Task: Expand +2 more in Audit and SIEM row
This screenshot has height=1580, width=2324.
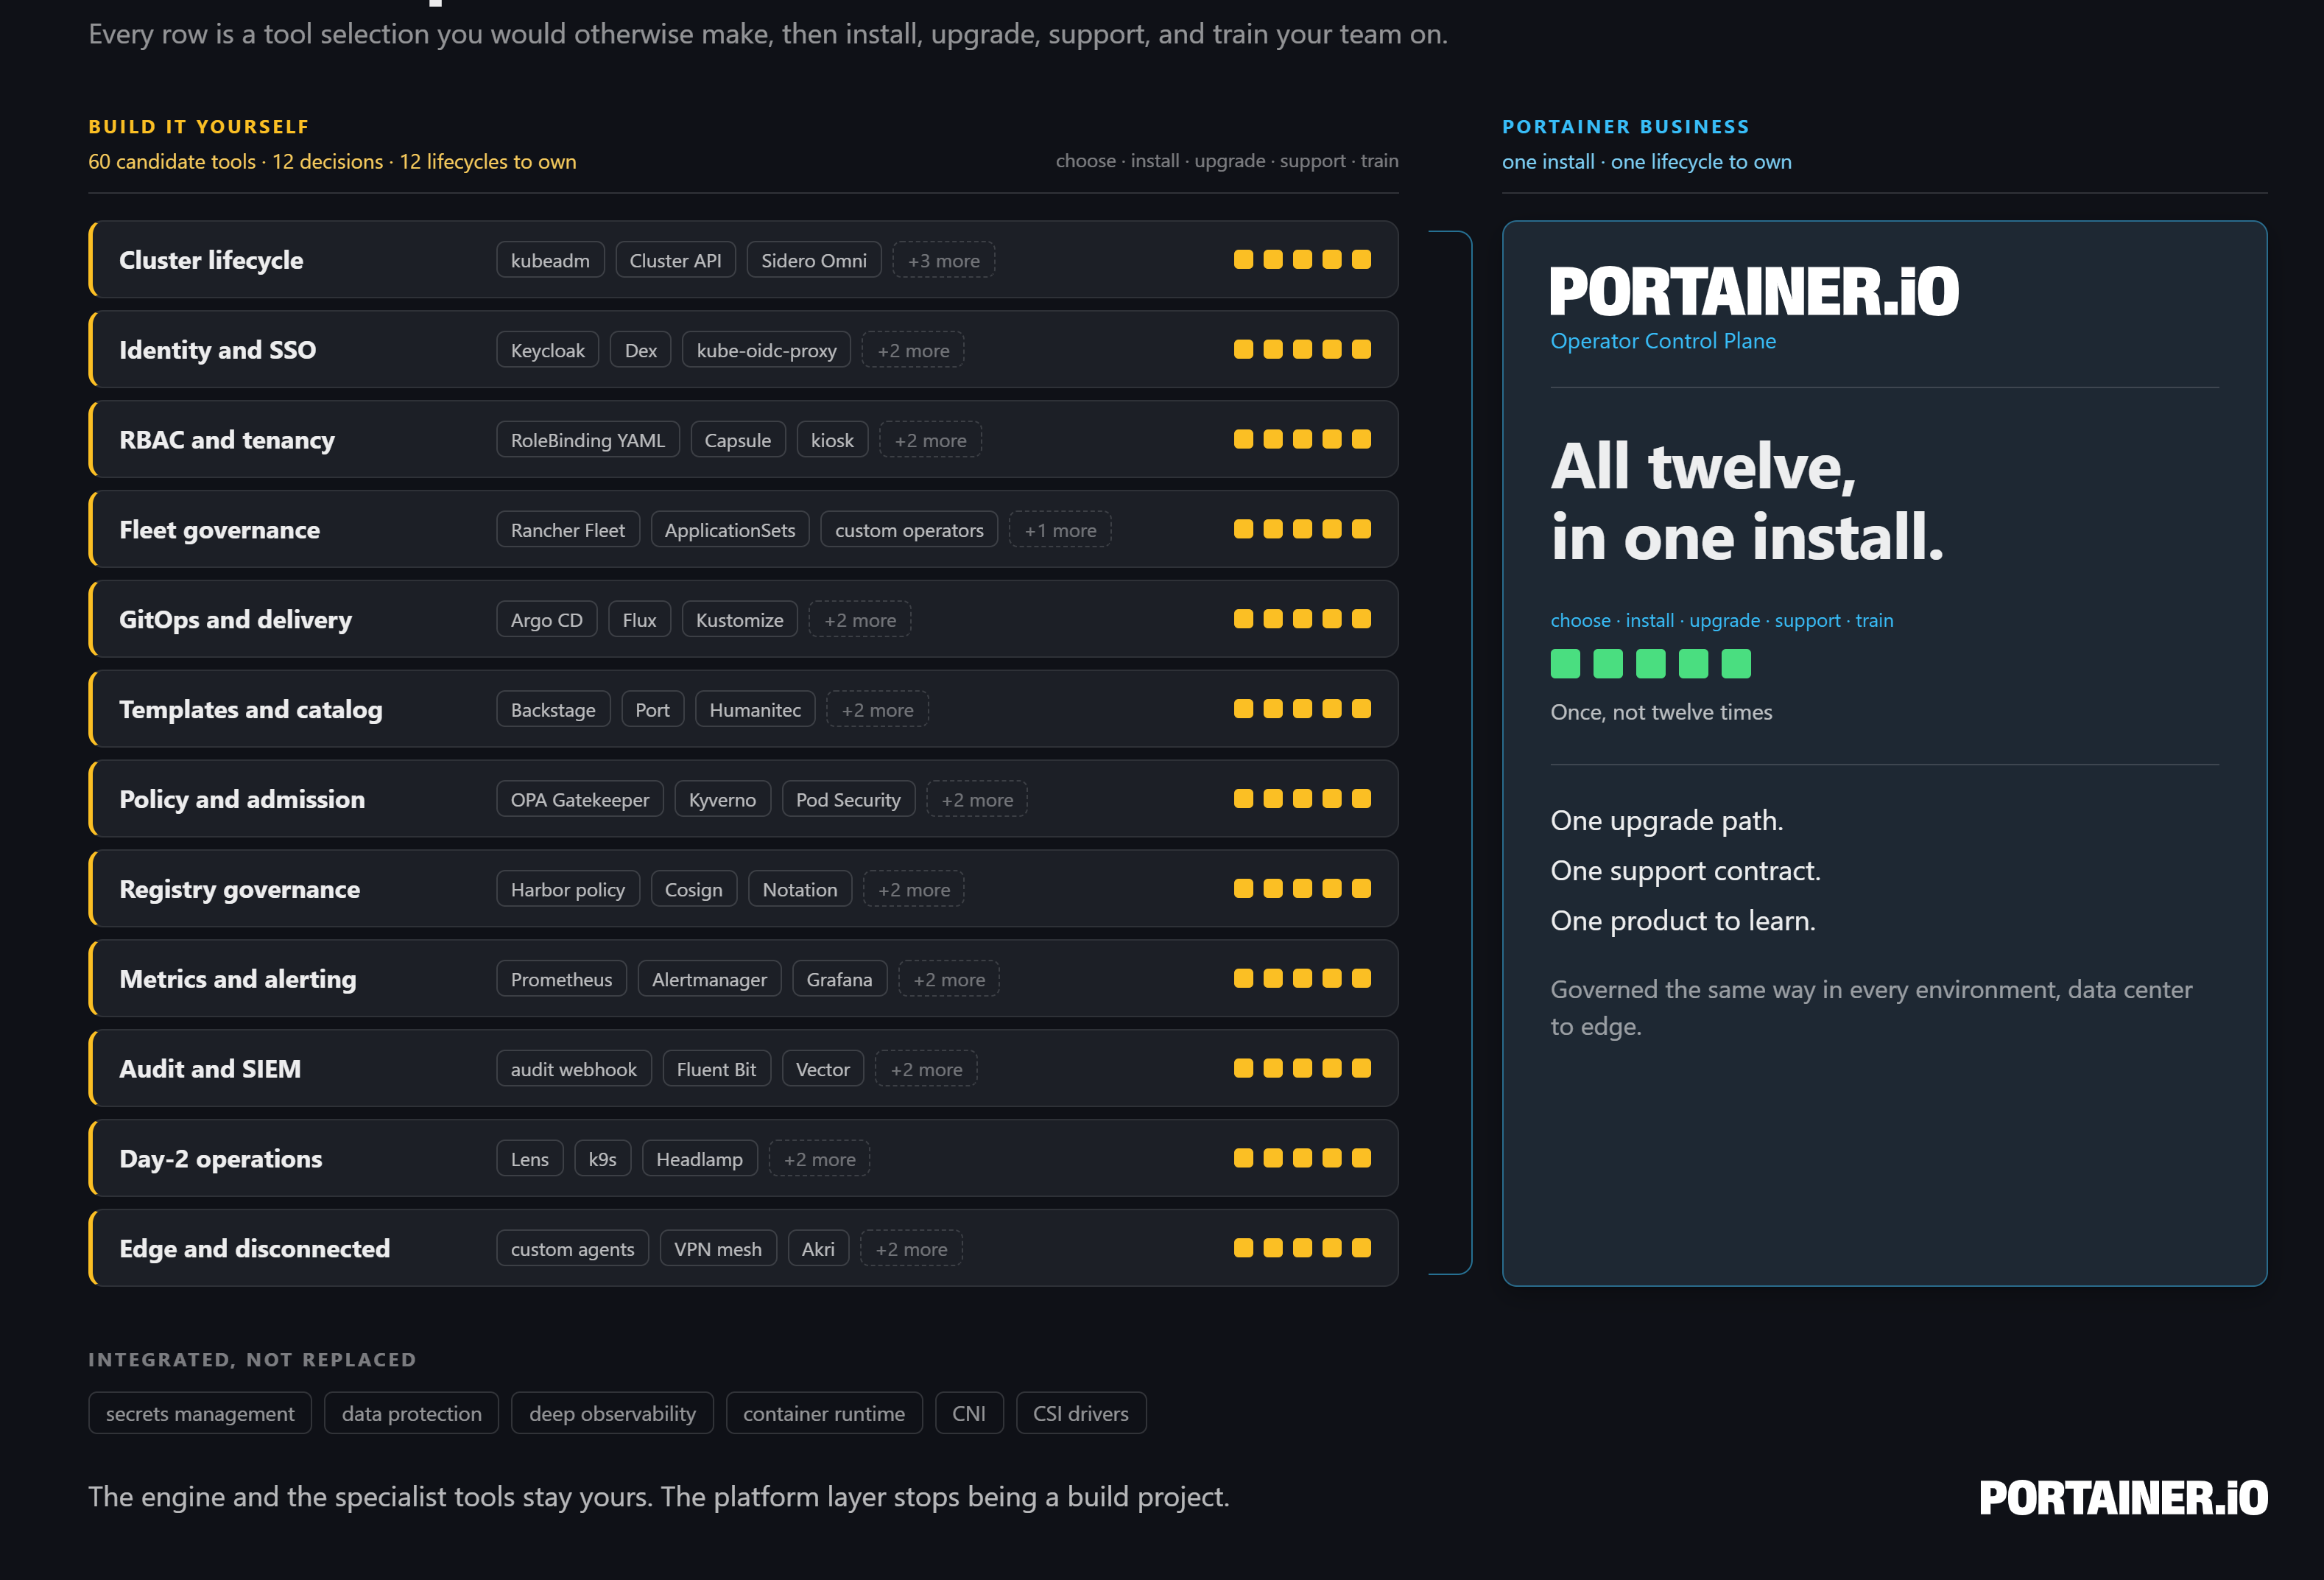Action: [926, 1069]
